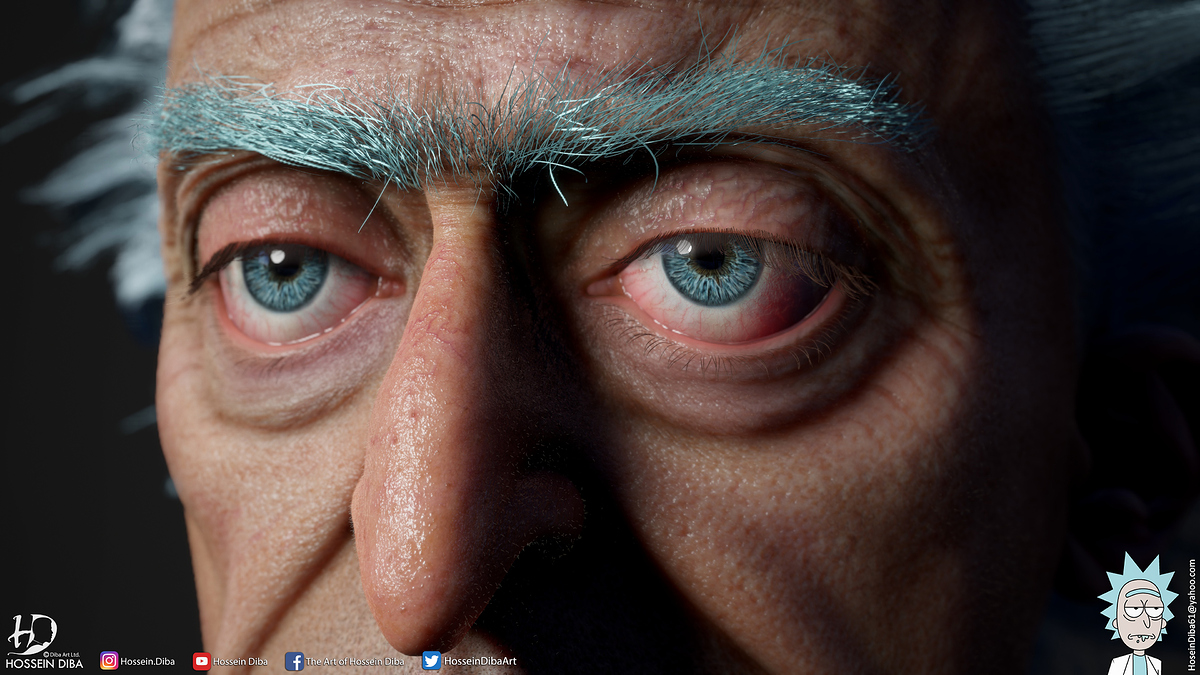Select the HosseinDiba61@yahoo.com email text
The image size is (1200, 675).
(1191, 615)
